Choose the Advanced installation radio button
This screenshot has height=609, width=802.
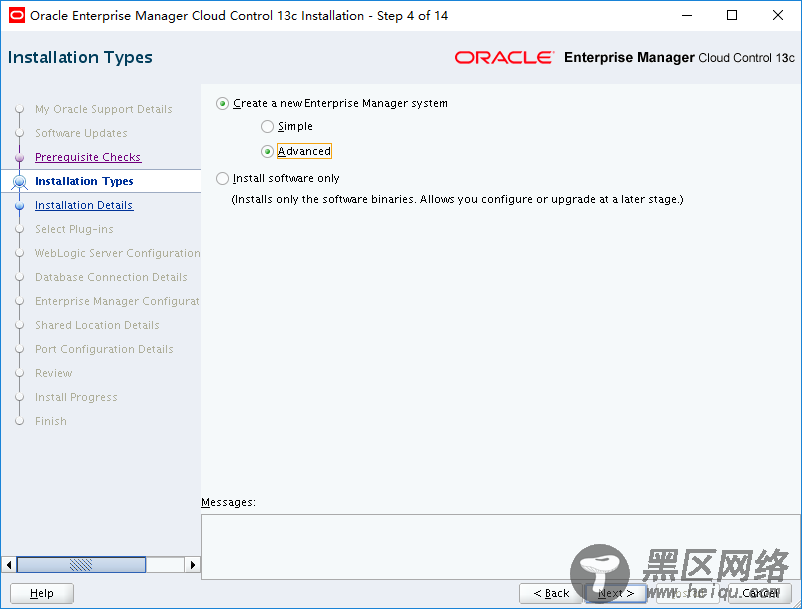tap(267, 151)
